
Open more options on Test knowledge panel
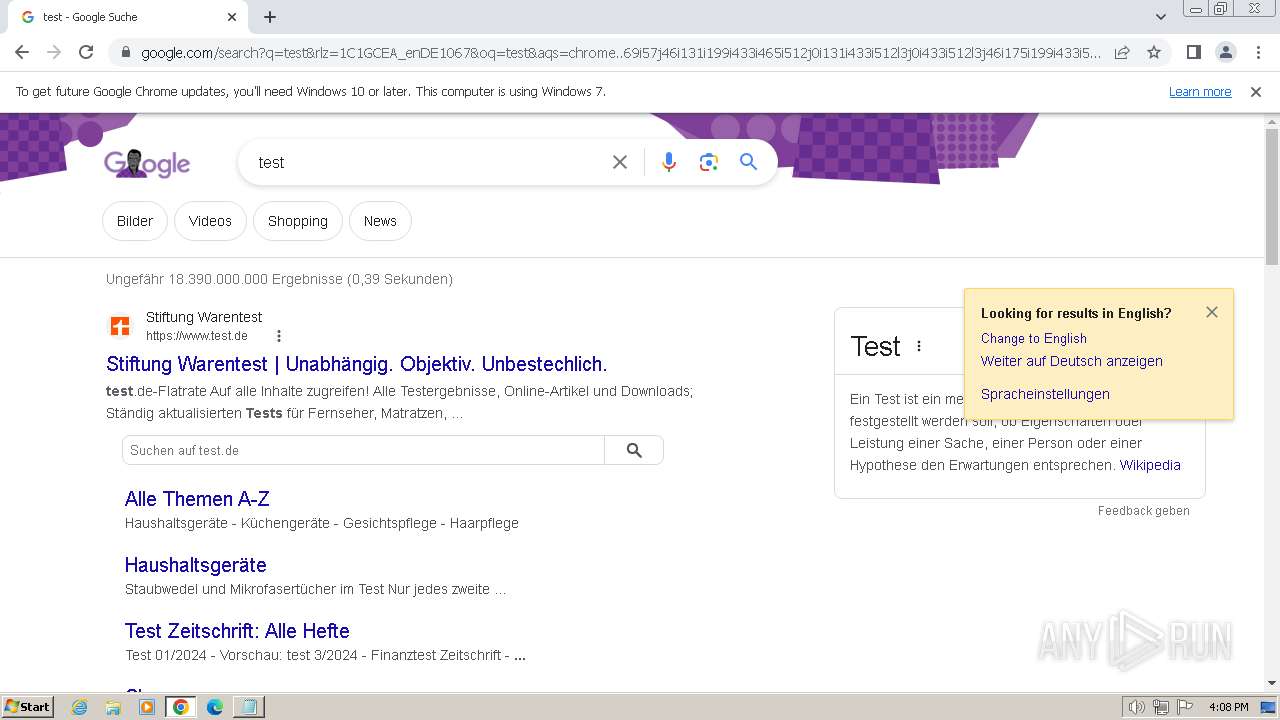(x=919, y=346)
